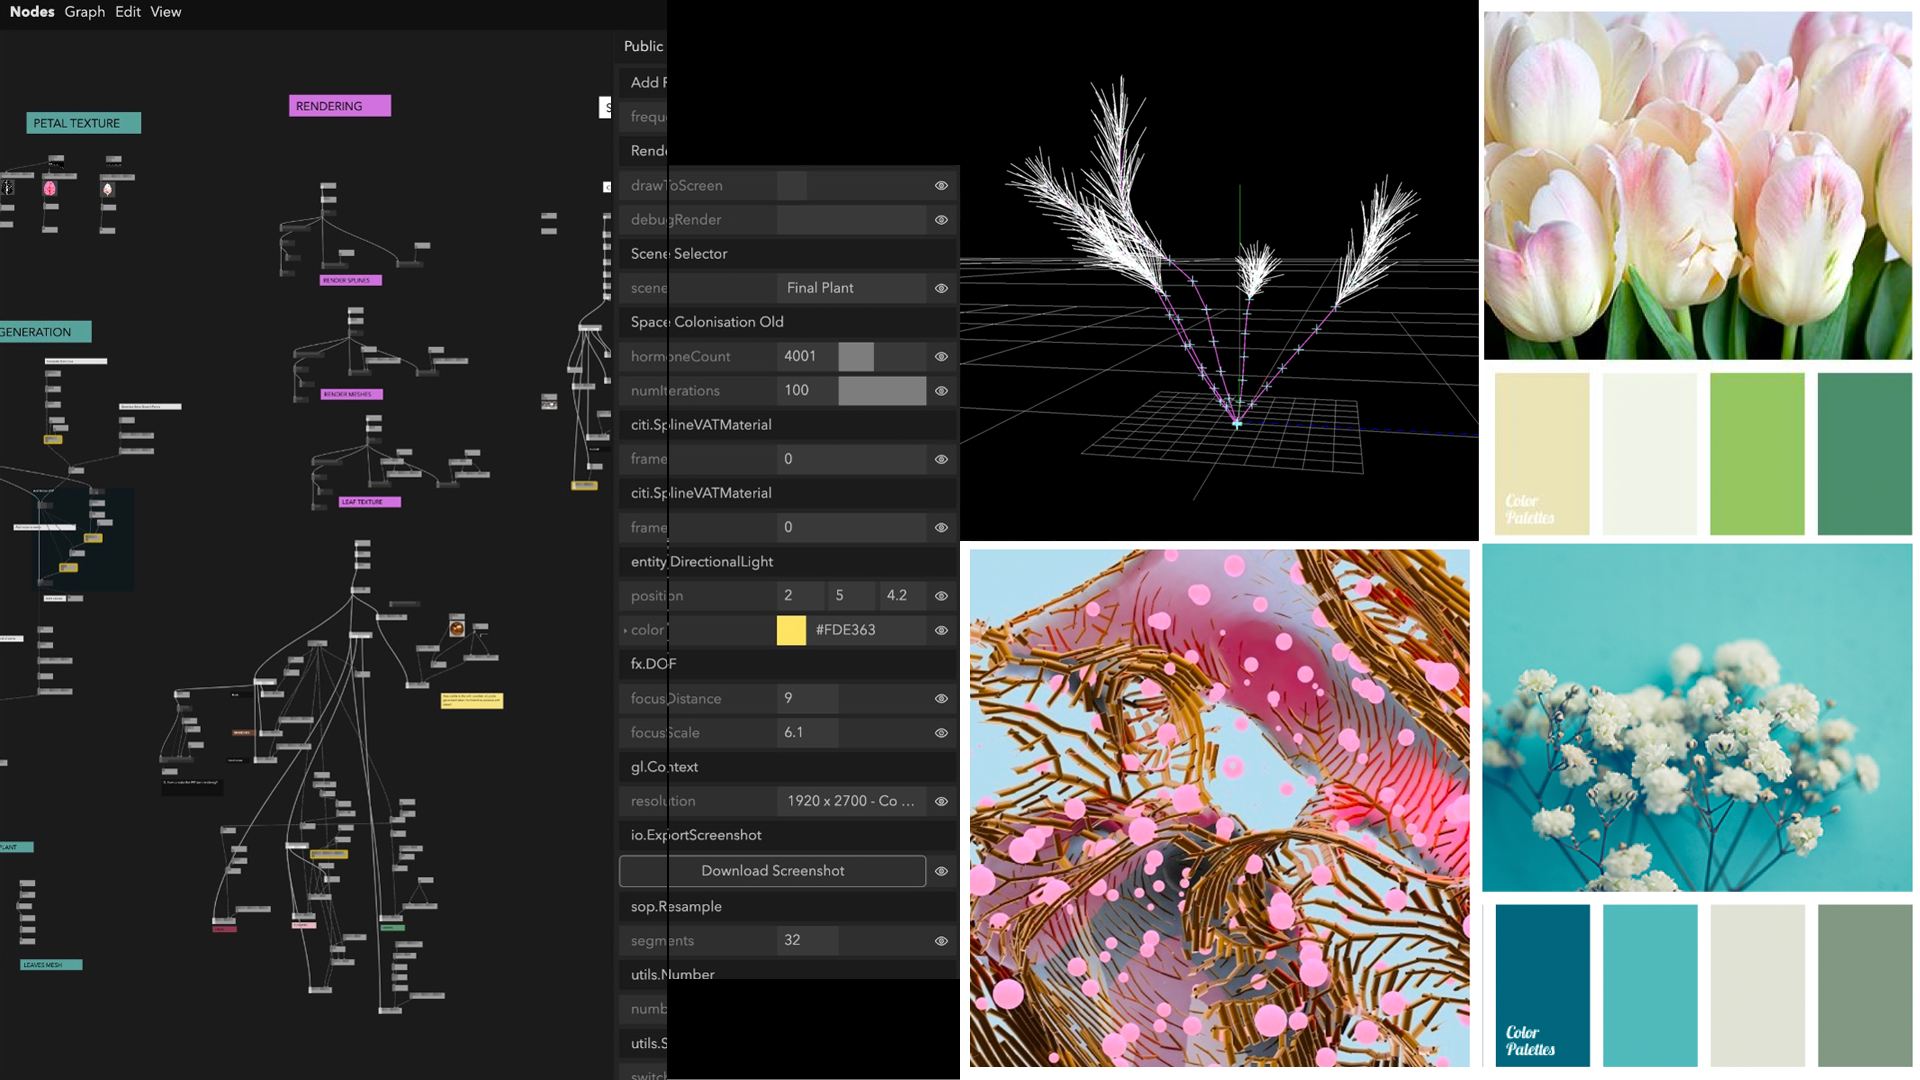This screenshot has width=1920, height=1080.
Task: Click the eye icon next to numIterations
Action: coord(941,391)
